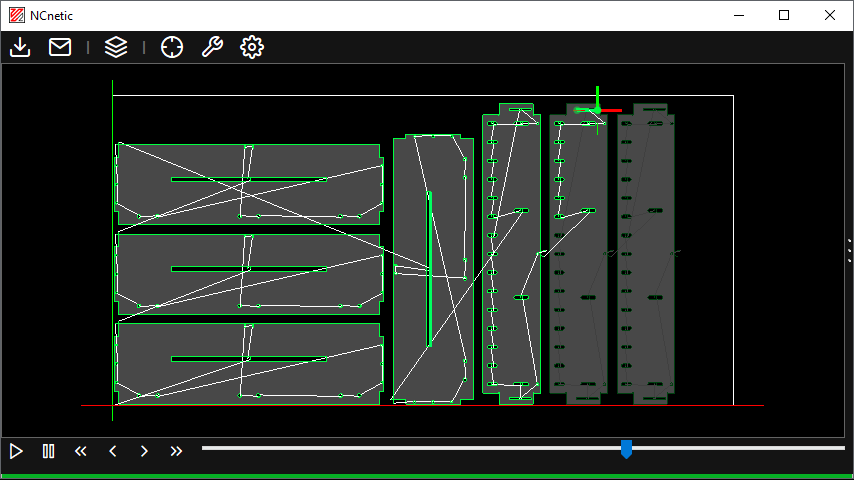Close the NCnetic window
Image resolution: width=854 pixels, height=480 pixels.
(829, 15)
